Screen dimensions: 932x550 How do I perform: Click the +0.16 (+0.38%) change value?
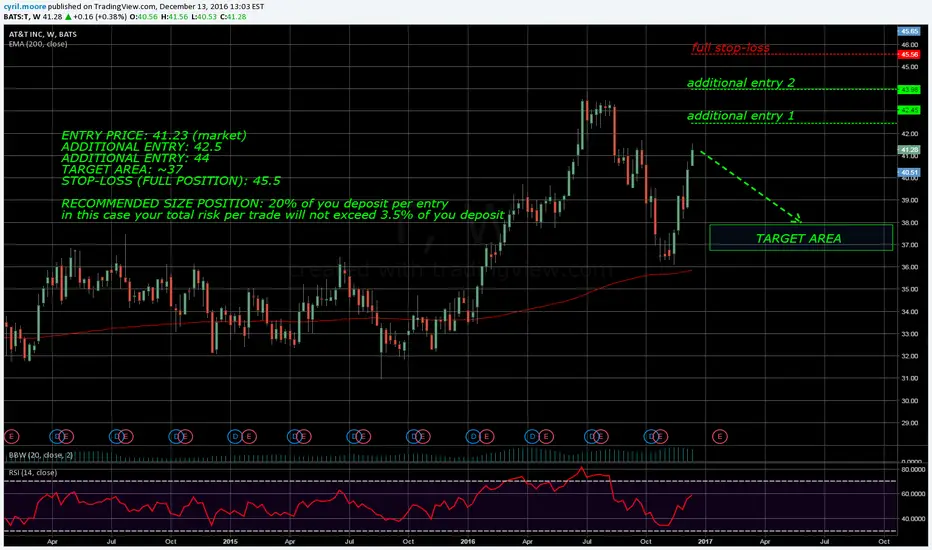point(100,17)
